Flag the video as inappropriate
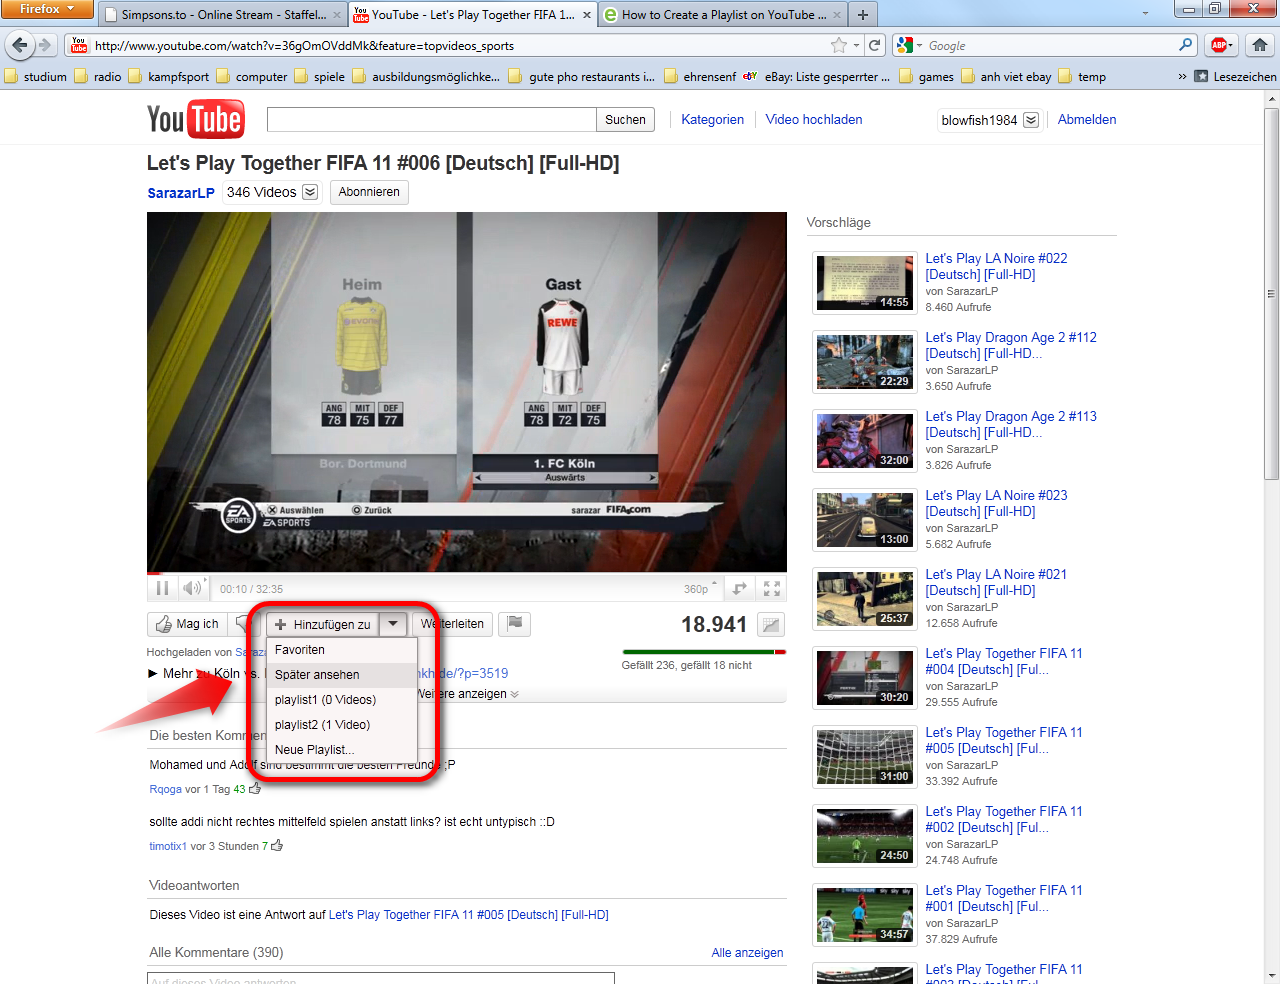The image size is (1280, 984). click(x=515, y=623)
